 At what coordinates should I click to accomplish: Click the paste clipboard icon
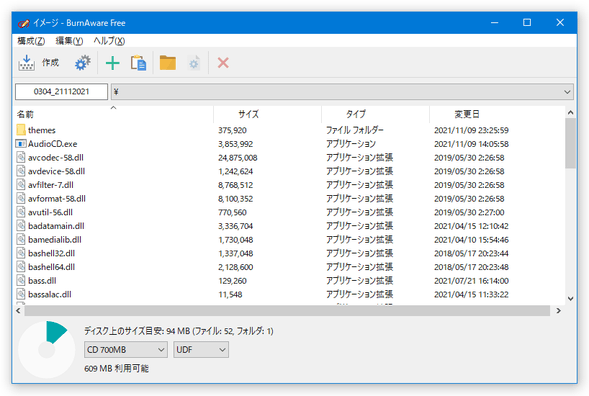coord(139,63)
